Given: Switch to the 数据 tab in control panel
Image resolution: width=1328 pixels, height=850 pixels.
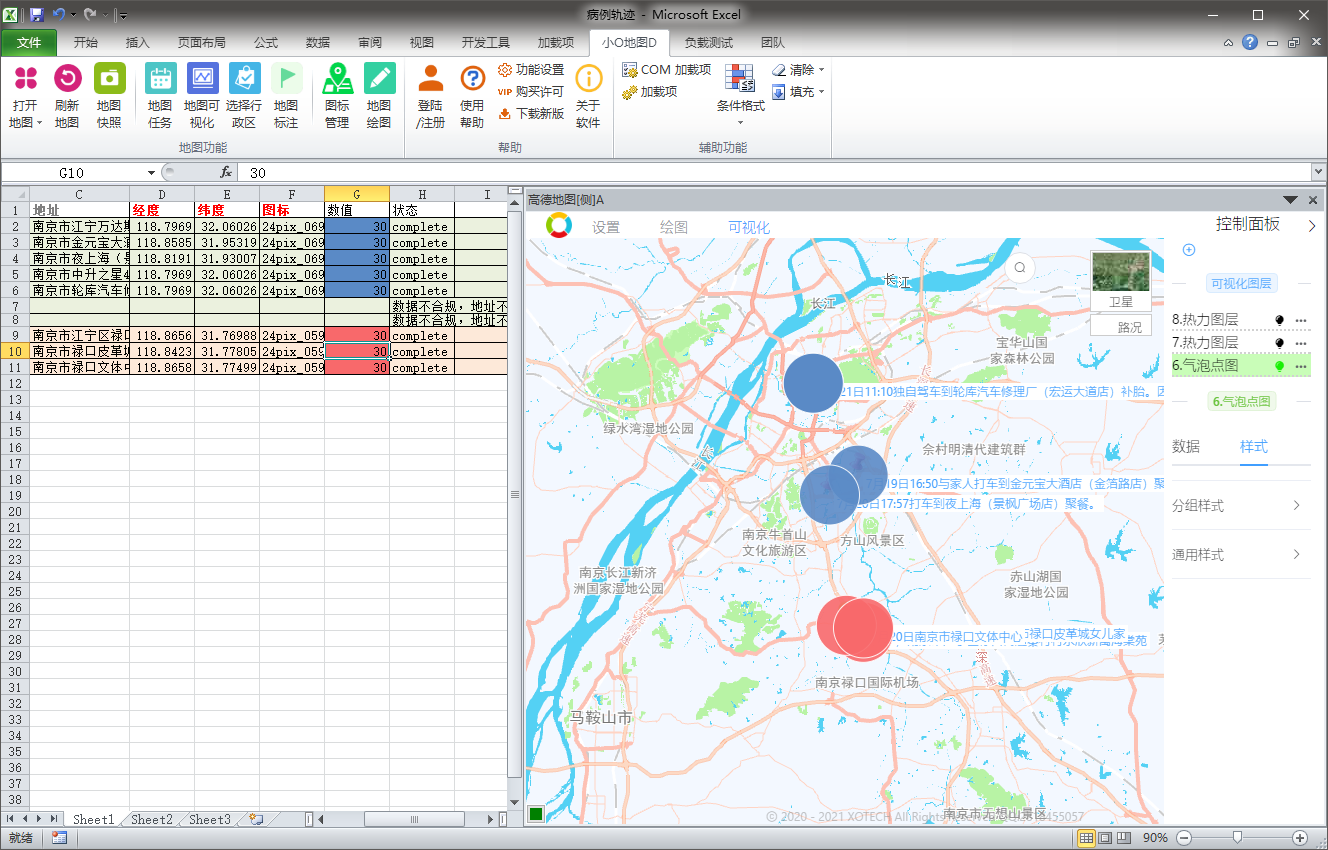Looking at the screenshot, I should point(1186,447).
